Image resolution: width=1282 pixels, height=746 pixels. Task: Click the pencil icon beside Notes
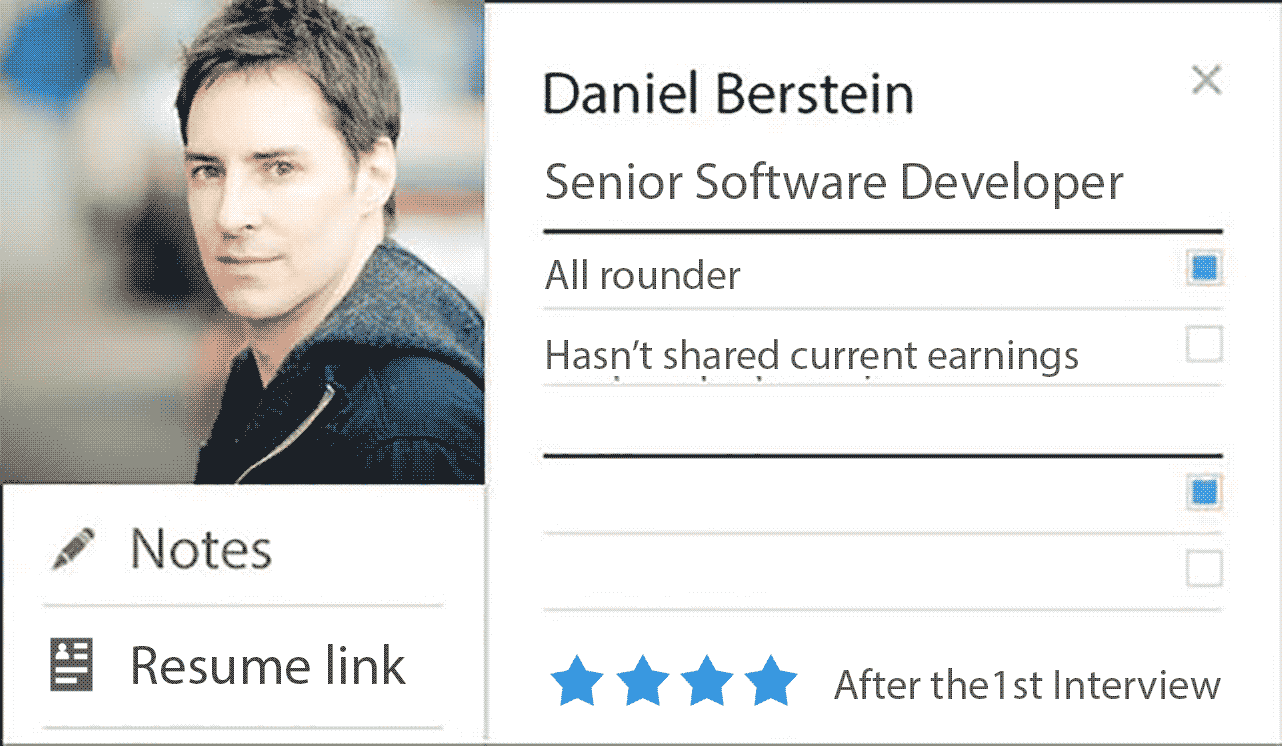[73, 550]
